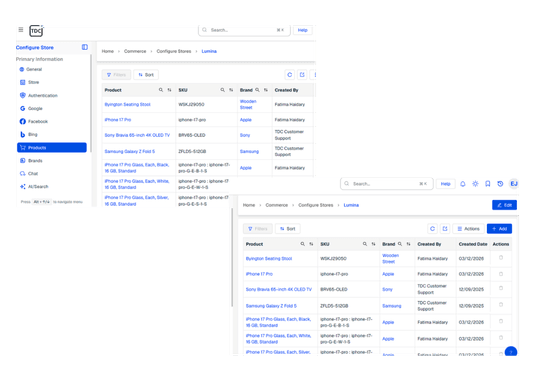540x384 pixels.
Task: Click the round blue help bubble
Action: [511, 352]
